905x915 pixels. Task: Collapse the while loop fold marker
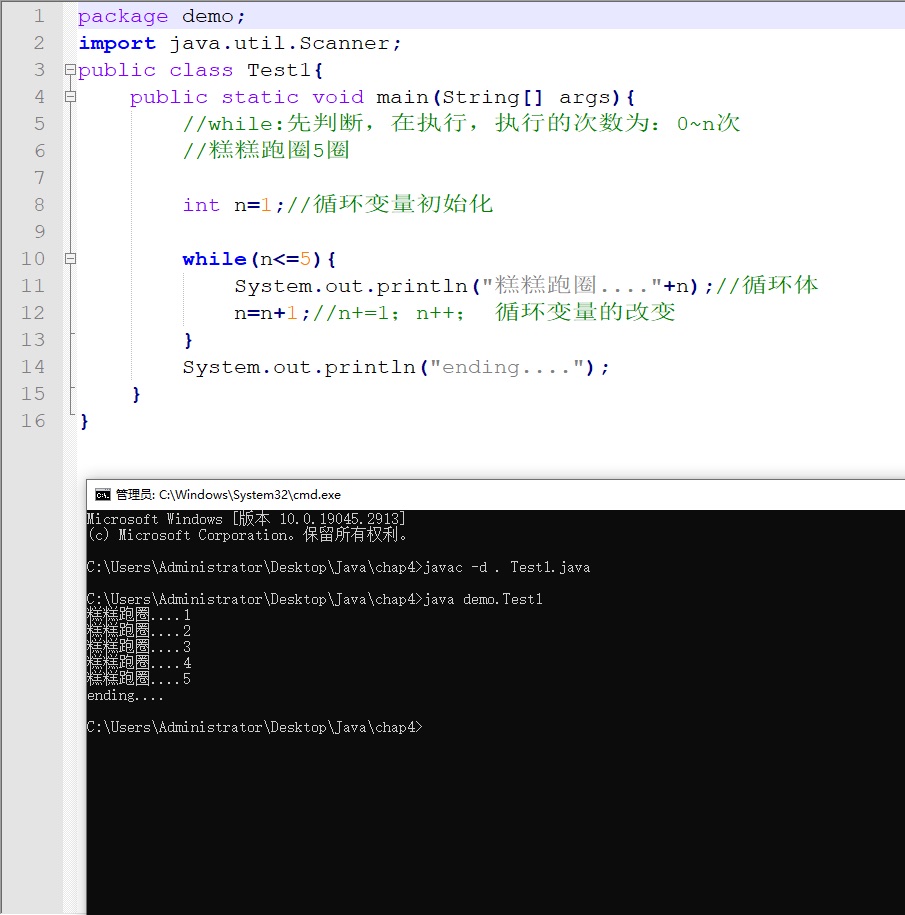point(70,259)
